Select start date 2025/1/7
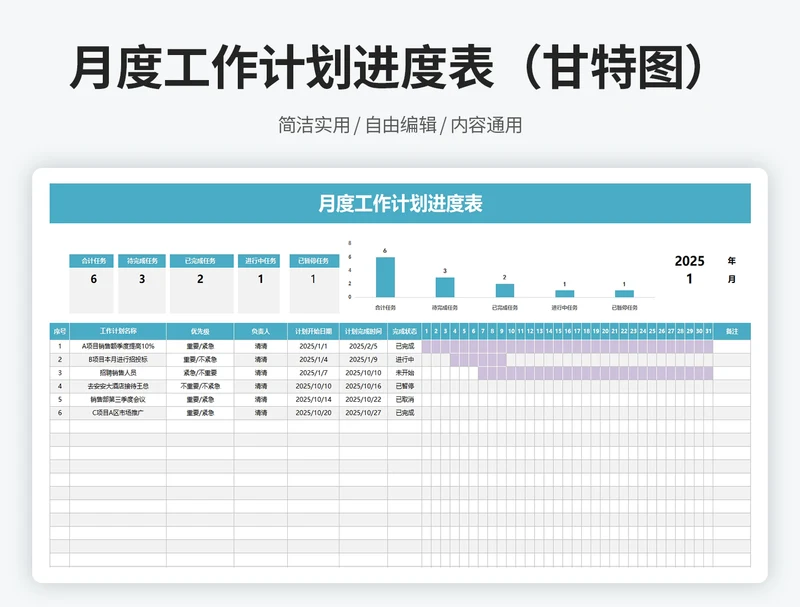Image resolution: width=800 pixels, height=607 pixels. [313, 373]
